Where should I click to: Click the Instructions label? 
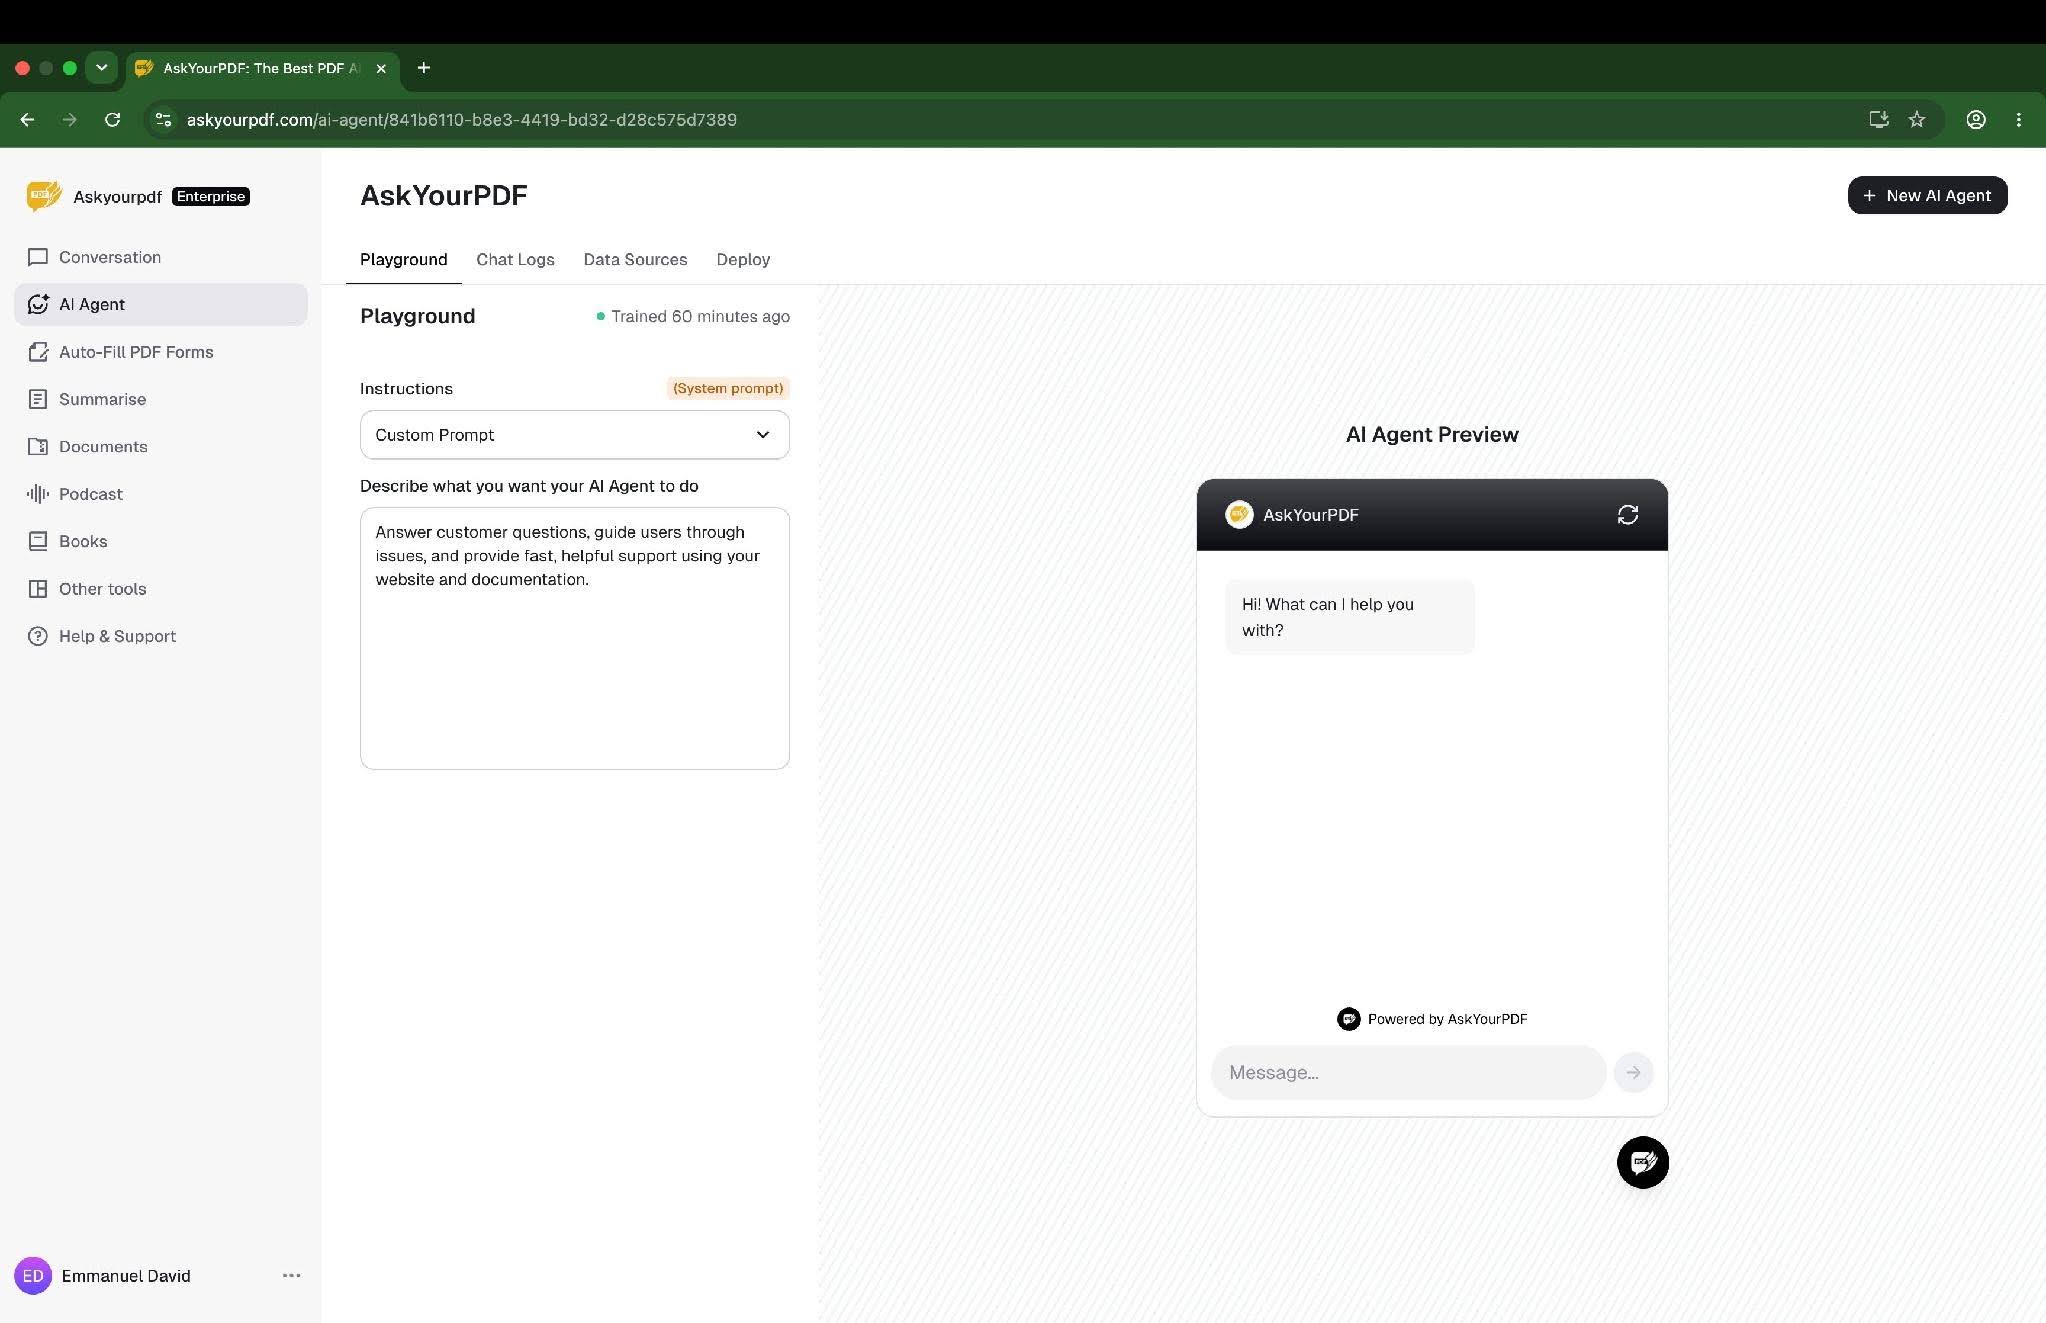(x=406, y=388)
